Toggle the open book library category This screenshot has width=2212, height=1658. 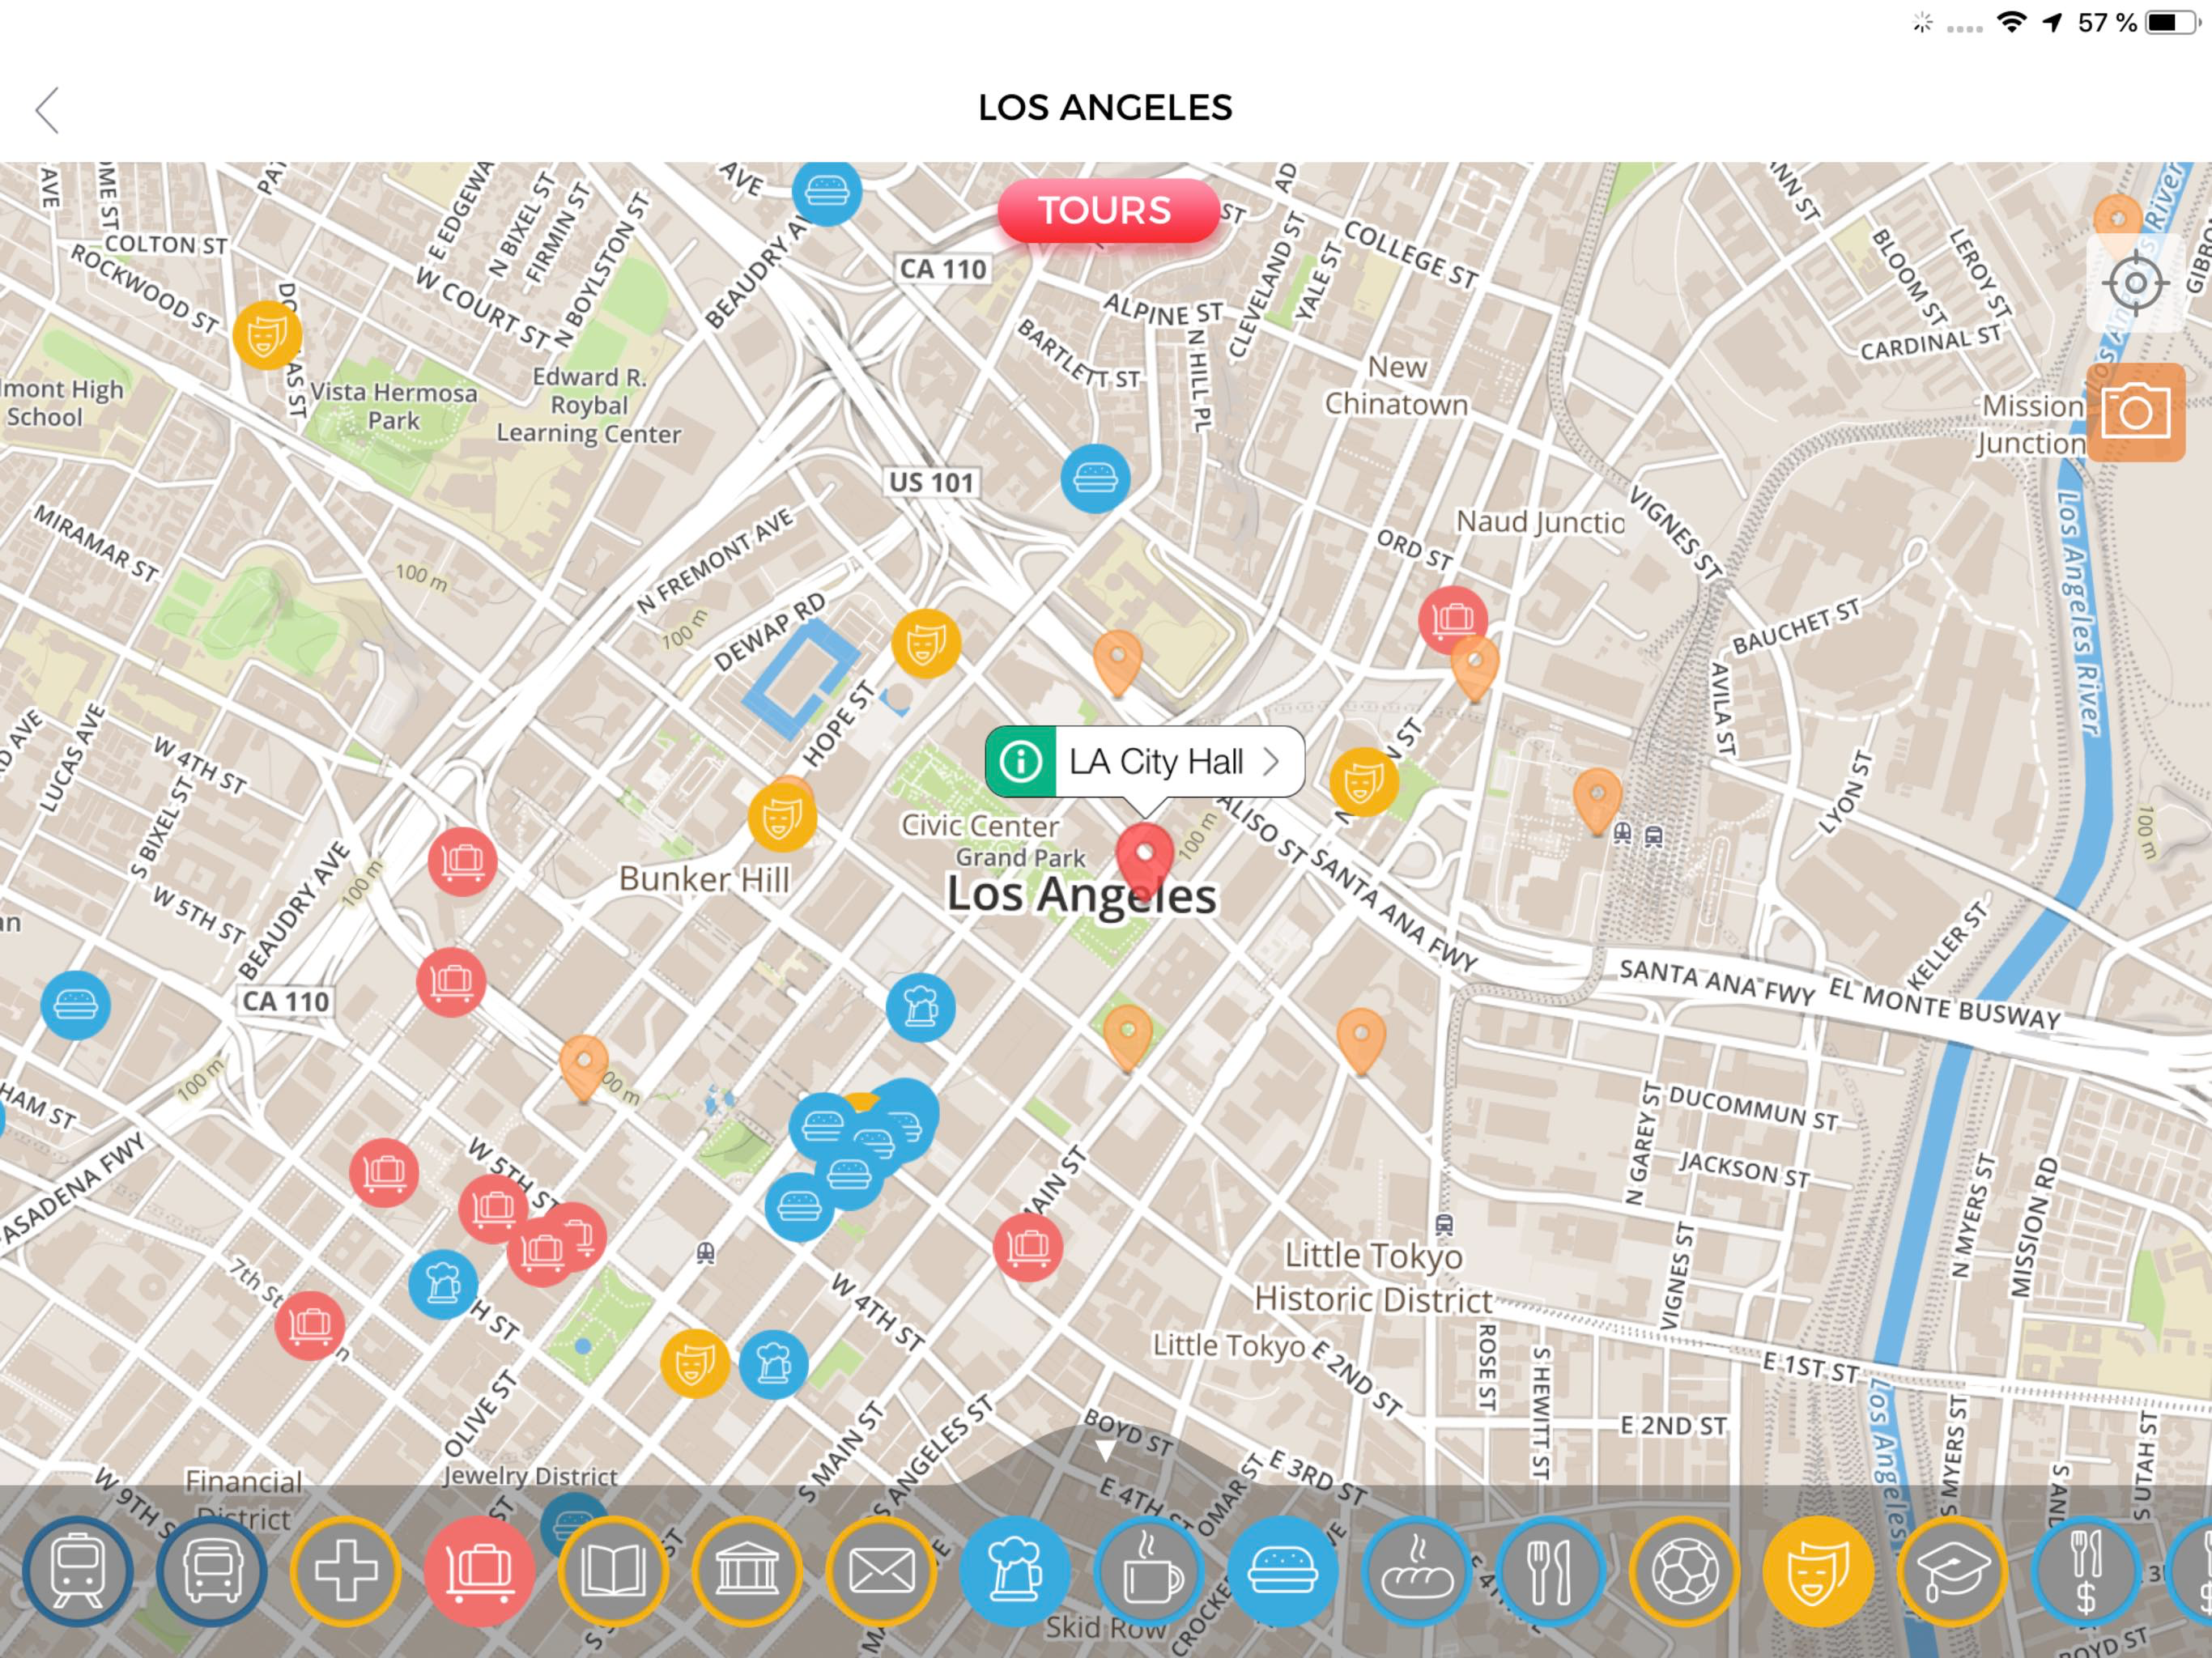(x=613, y=1571)
